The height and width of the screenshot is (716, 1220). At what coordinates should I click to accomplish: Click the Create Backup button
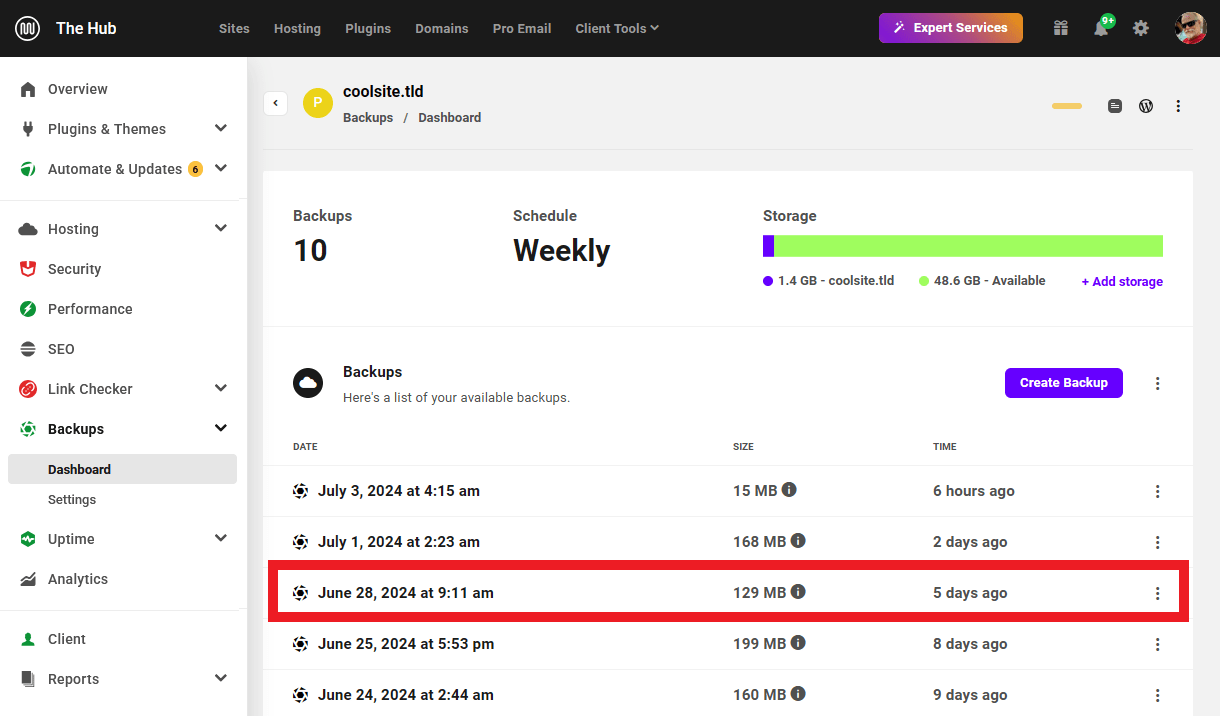pyautogui.click(x=1063, y=382)
